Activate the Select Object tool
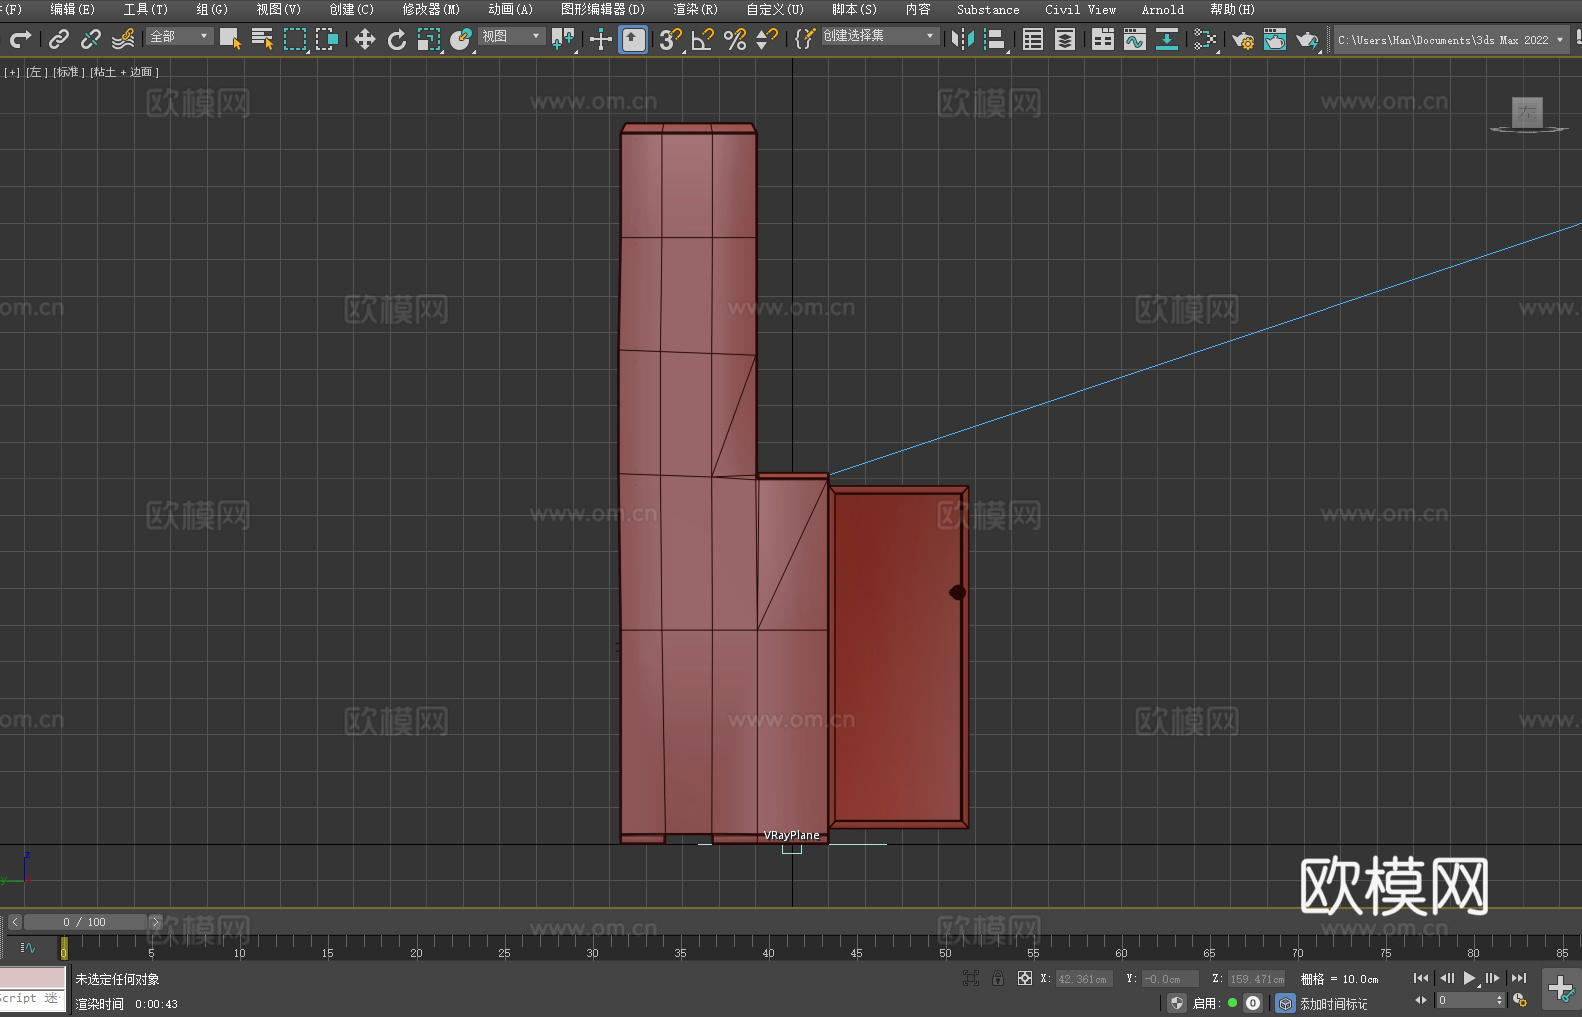 coord(230,39)
